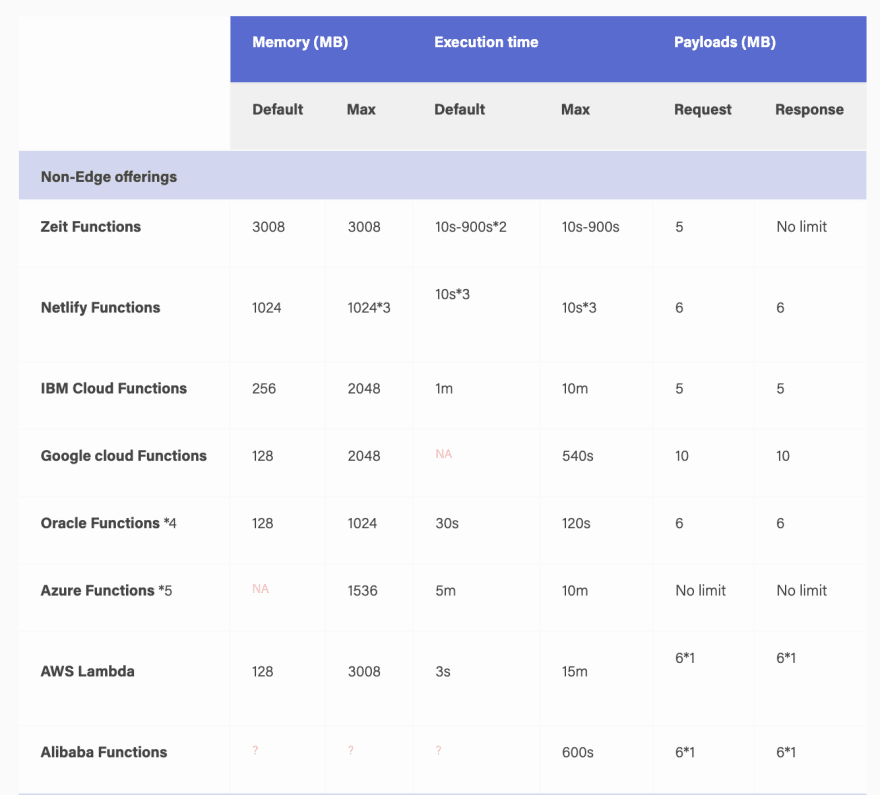Click Alibaba Functions max execution '600s'
The image size is (880, 795).
[578, 752]
